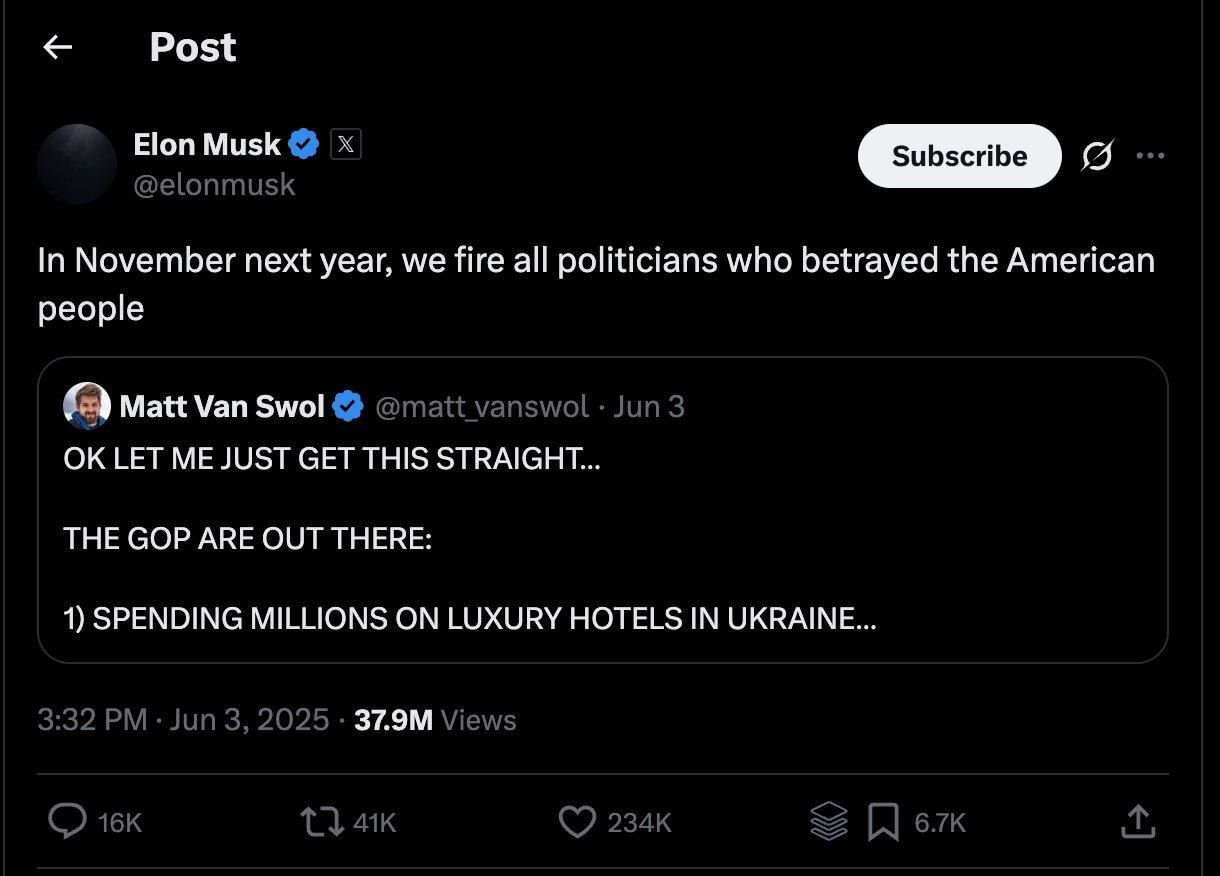Open Elon Musk's profile avatar
This screenshot has width=1220, height=876.
[77, 164]
